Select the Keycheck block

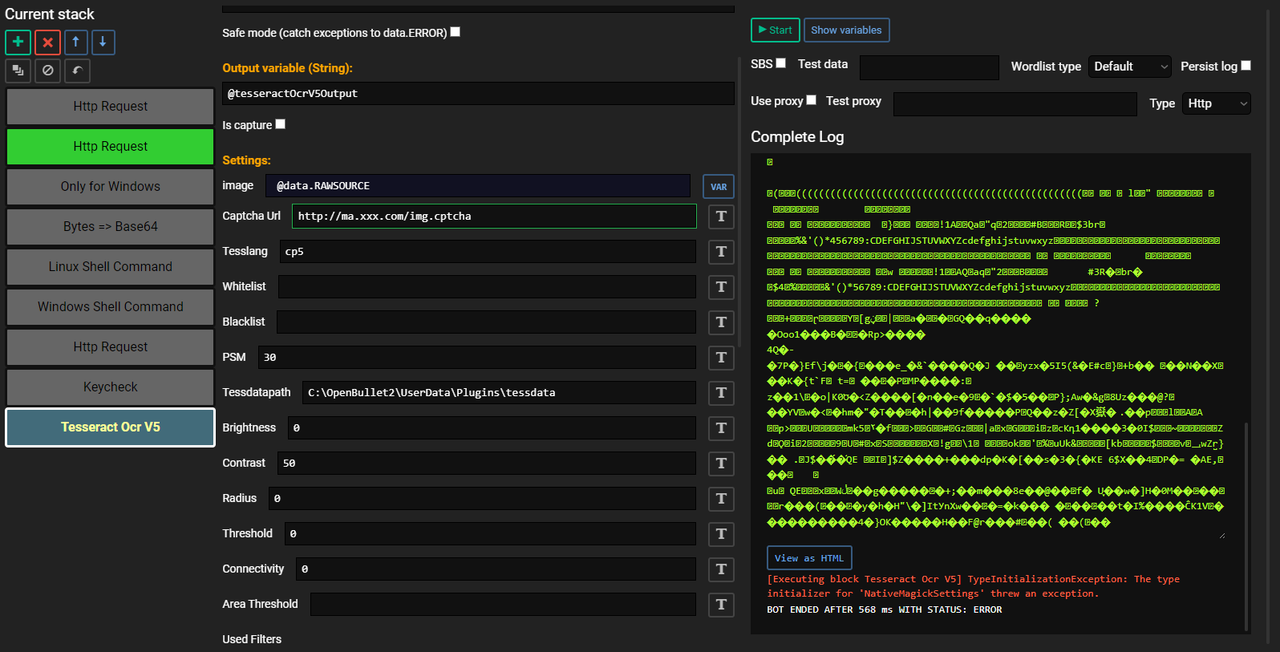pos(110,386)
